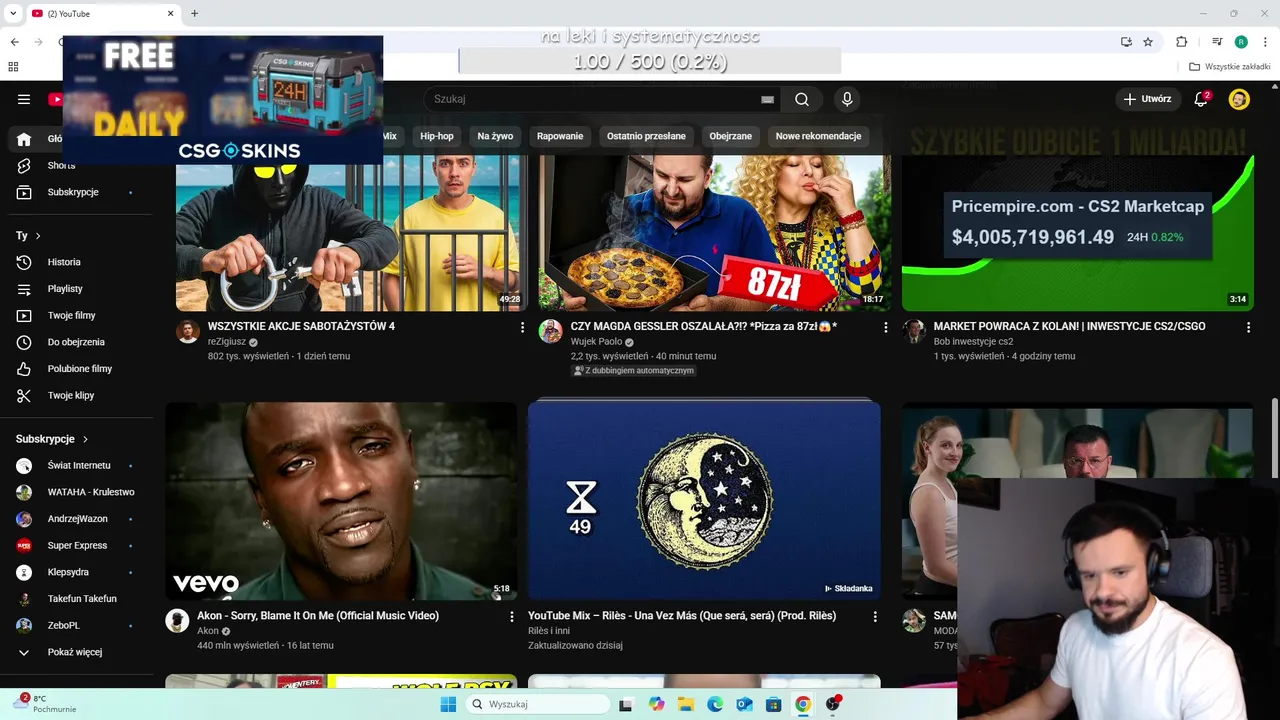Open the Wszystkie zakładki bookmarks folder
Viewport: 1280px width, 720px height.
(1230, 67)
